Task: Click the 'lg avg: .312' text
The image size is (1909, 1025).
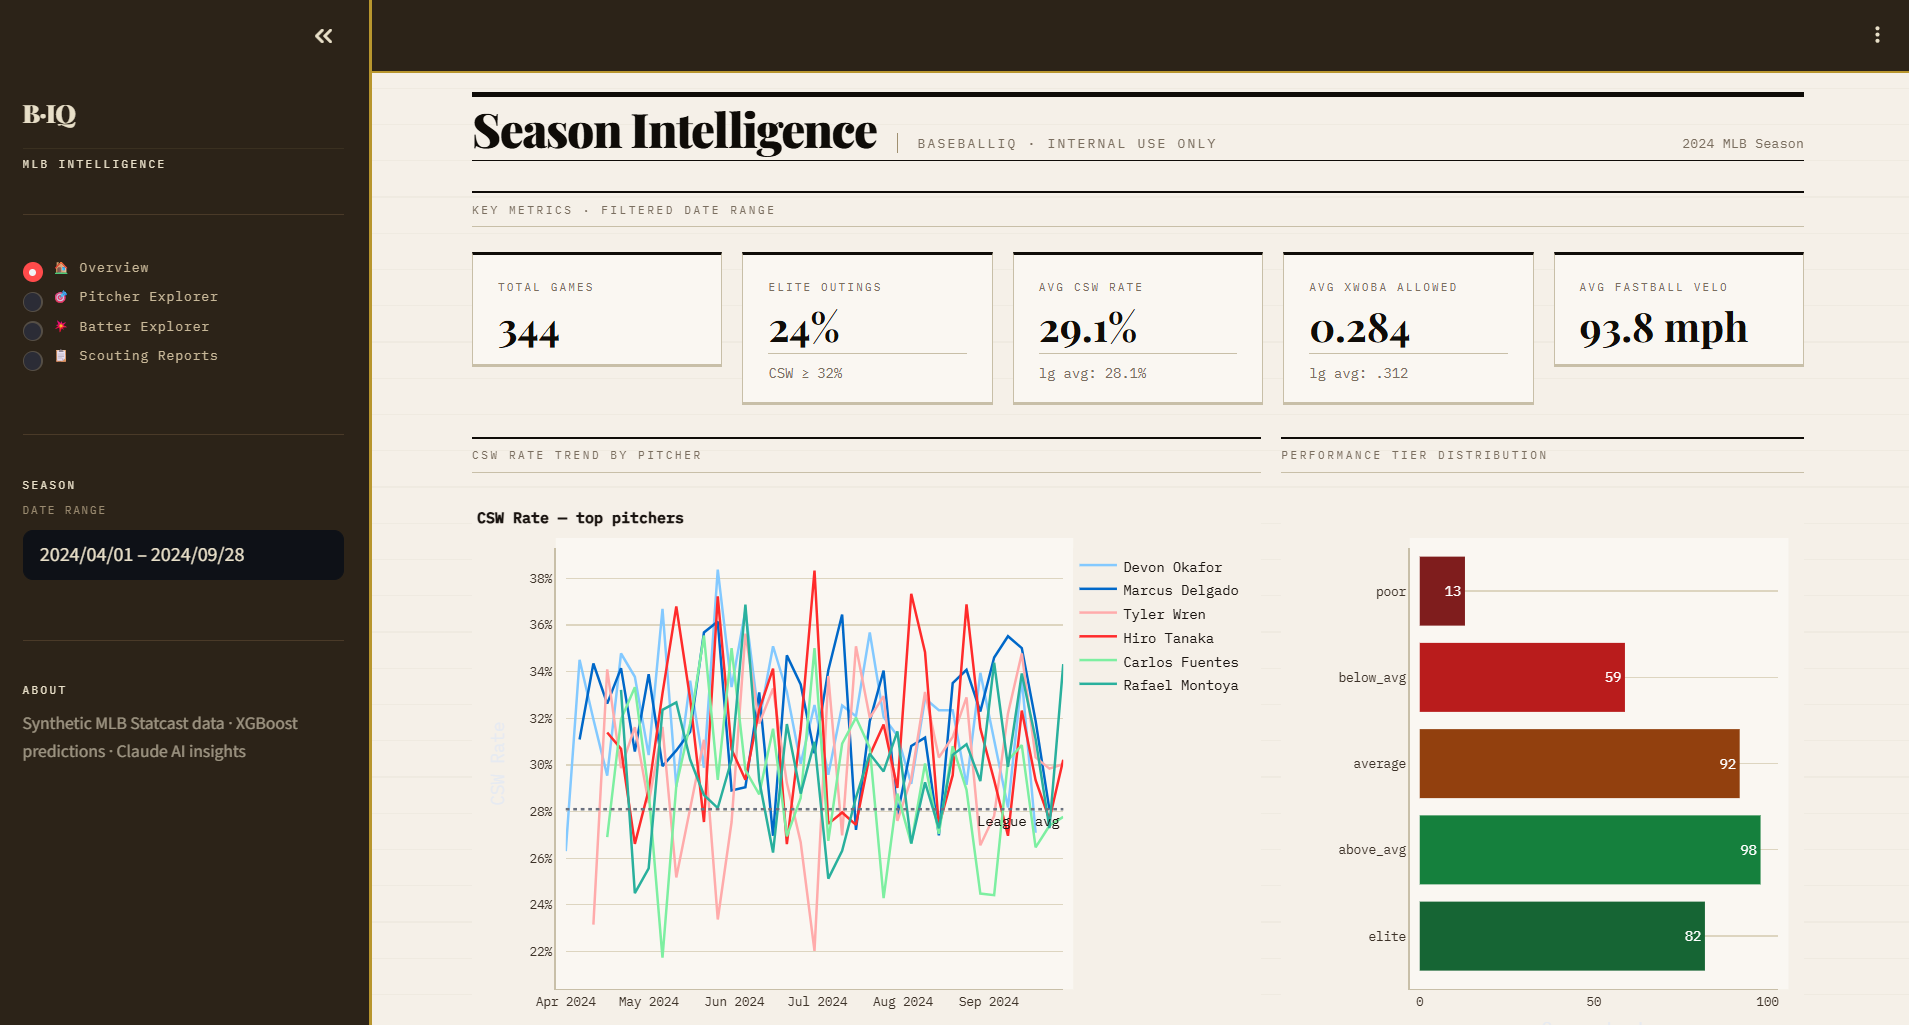Action: [1359, 374]
